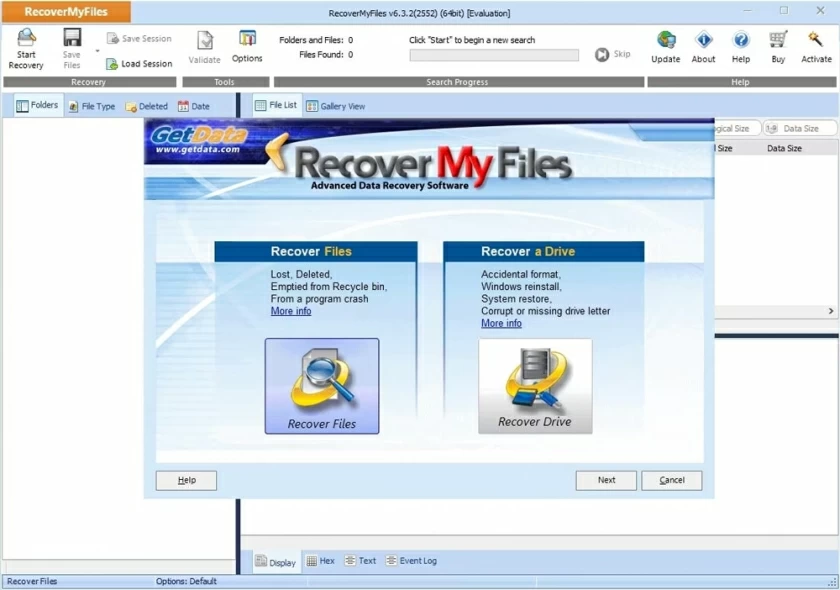Click the Buy shopping cart icon
The height and width of the screenshot is (590, 840).
(777, 45)
